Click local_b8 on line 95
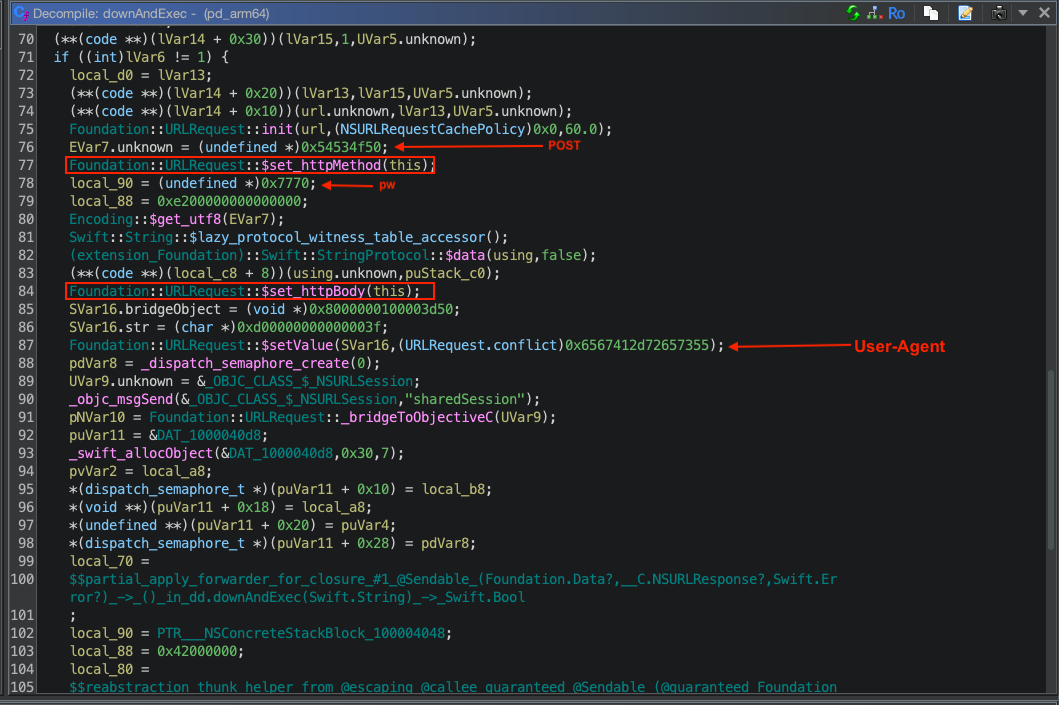This screenshot has height=705, width=1059. (453, 490)
